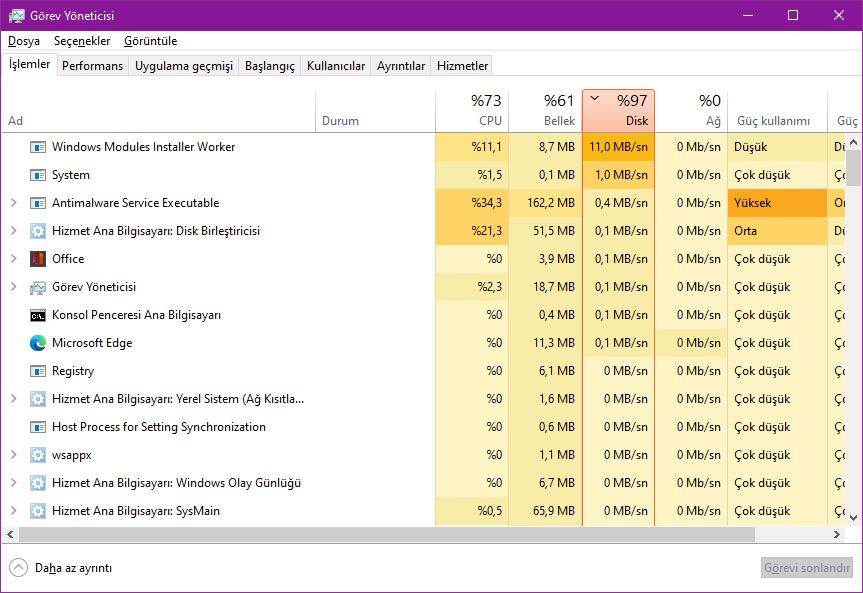This screenshot has width=863, height=593.
Task: Sort by the Ağ column header
Action: (x=691, y=111)
